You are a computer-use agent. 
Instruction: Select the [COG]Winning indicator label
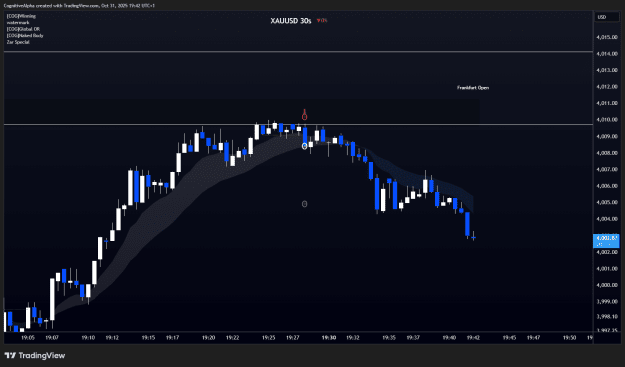[x=21, y=16]
